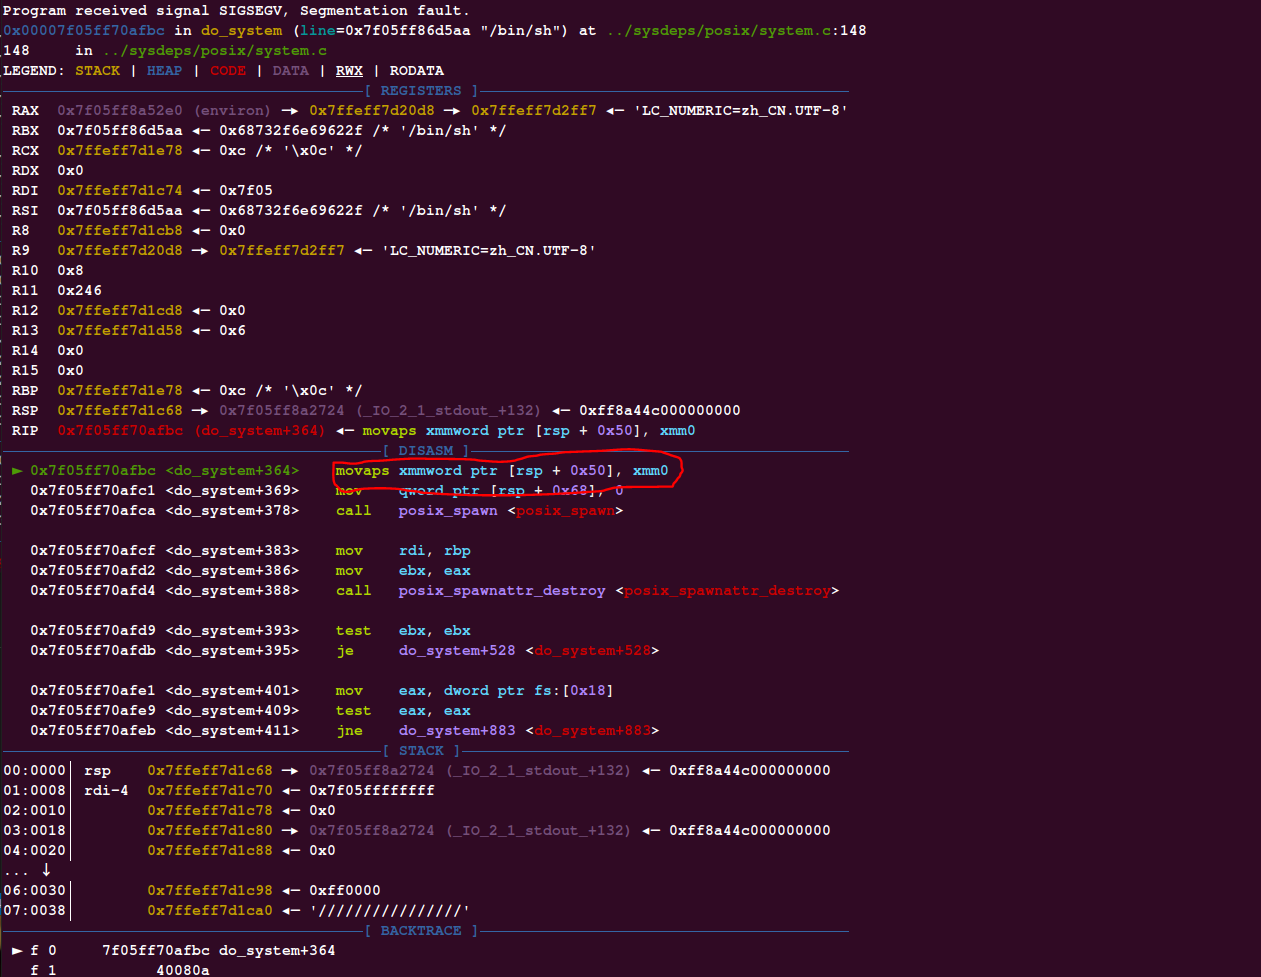Click the RAX register name
The height and width of the screenshot is (977, 1261).
pyautogui.click(x=25, y=111)
